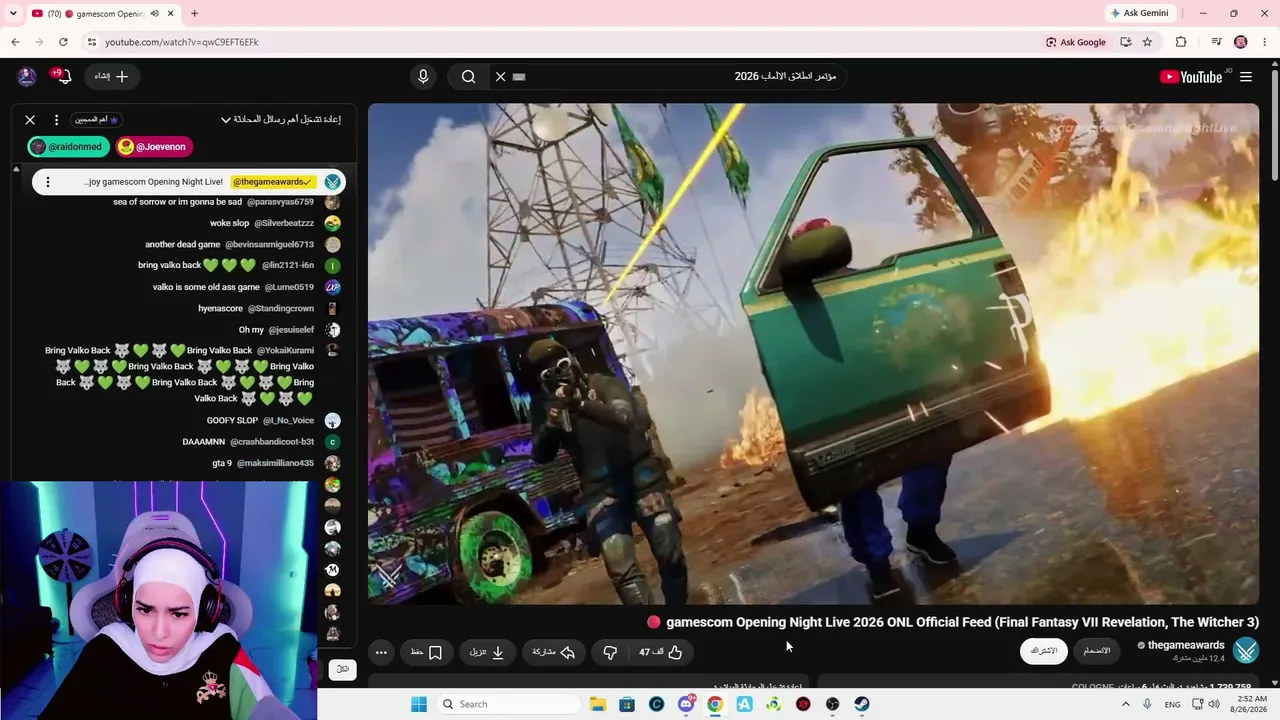Open the YouTube guide hamburger menu
1280x720 pixels.
pyautogui.click(x=1246, y=77)
